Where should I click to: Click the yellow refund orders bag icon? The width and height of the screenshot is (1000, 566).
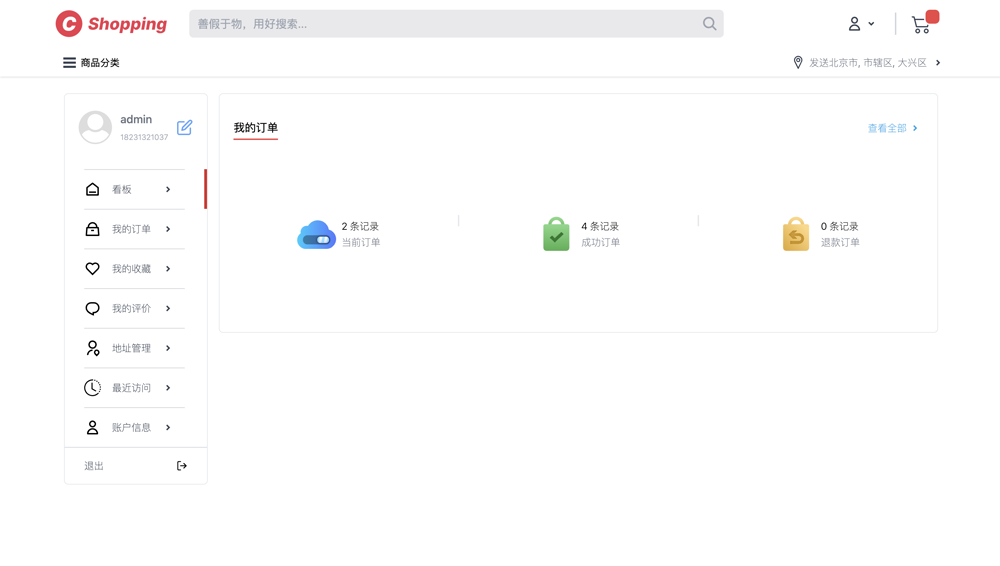[796, 234]
